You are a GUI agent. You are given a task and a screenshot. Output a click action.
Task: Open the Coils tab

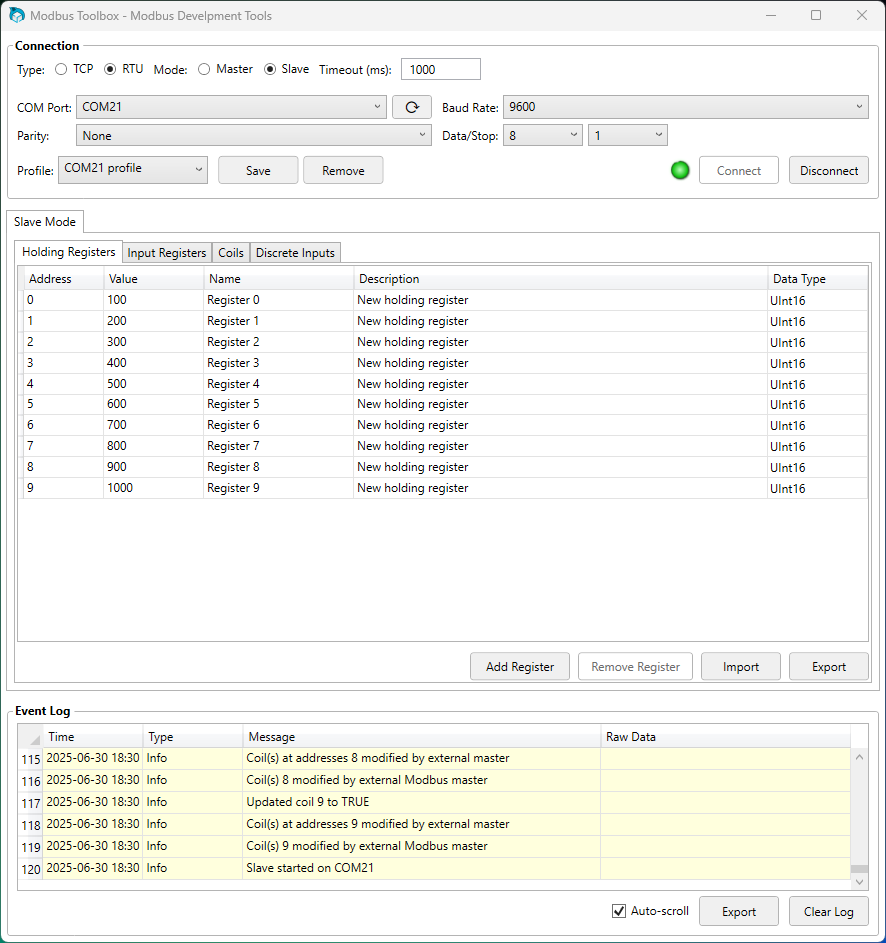click(230, 253)
